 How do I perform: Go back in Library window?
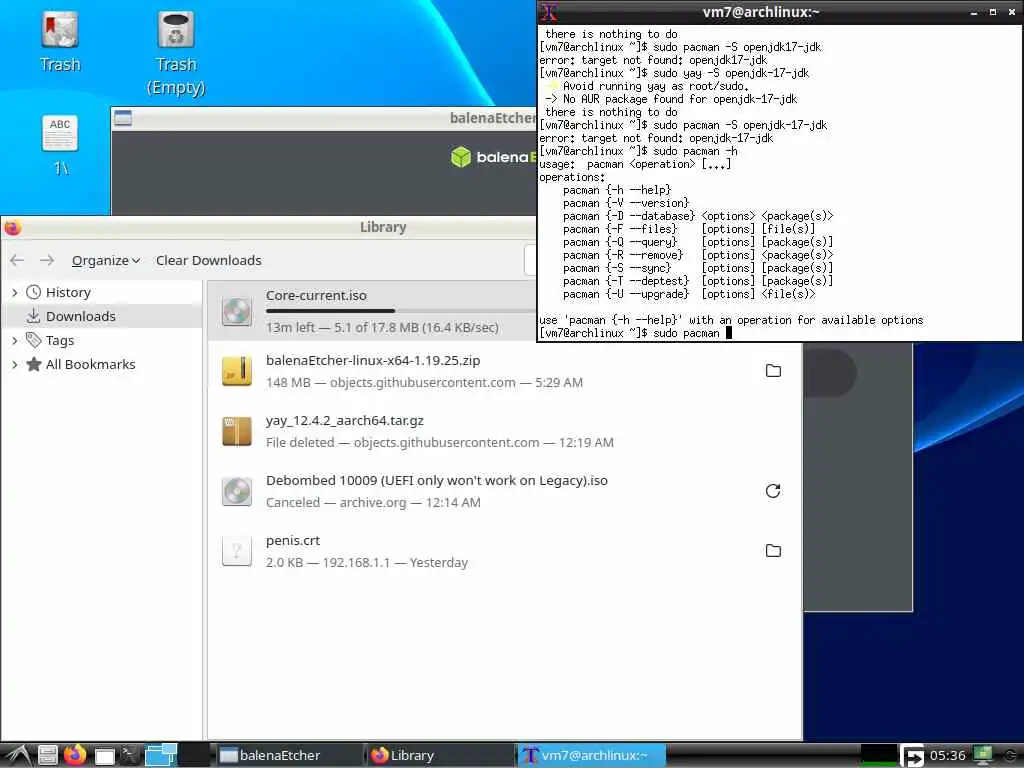point(17,261)
